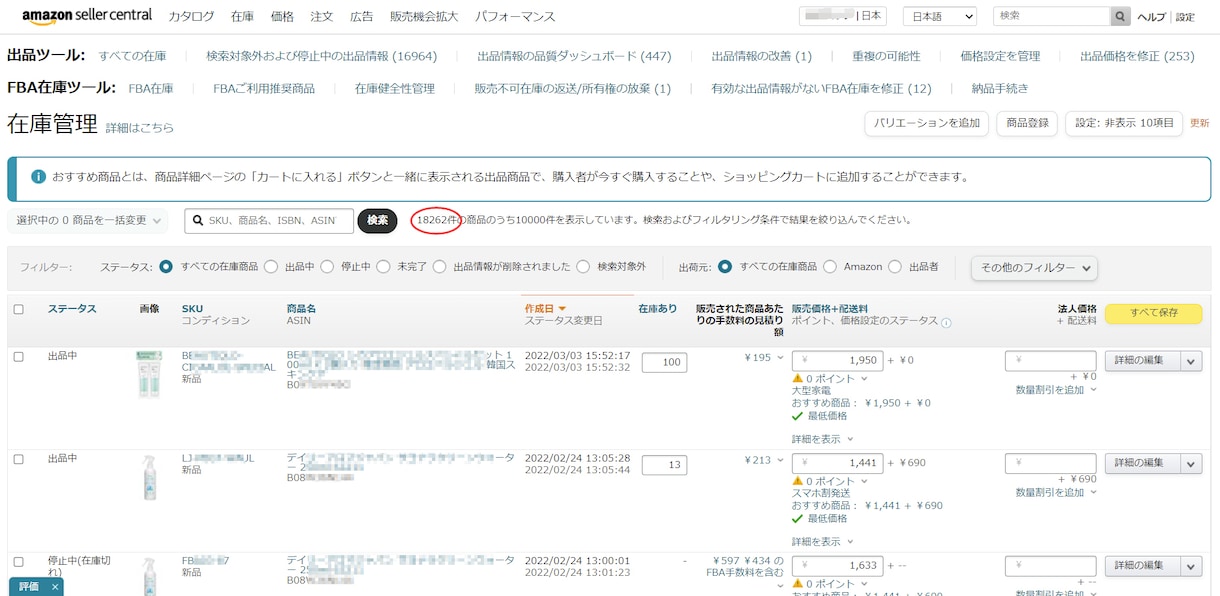Select the 未完了 status filter radio

(x=382, y=267)
